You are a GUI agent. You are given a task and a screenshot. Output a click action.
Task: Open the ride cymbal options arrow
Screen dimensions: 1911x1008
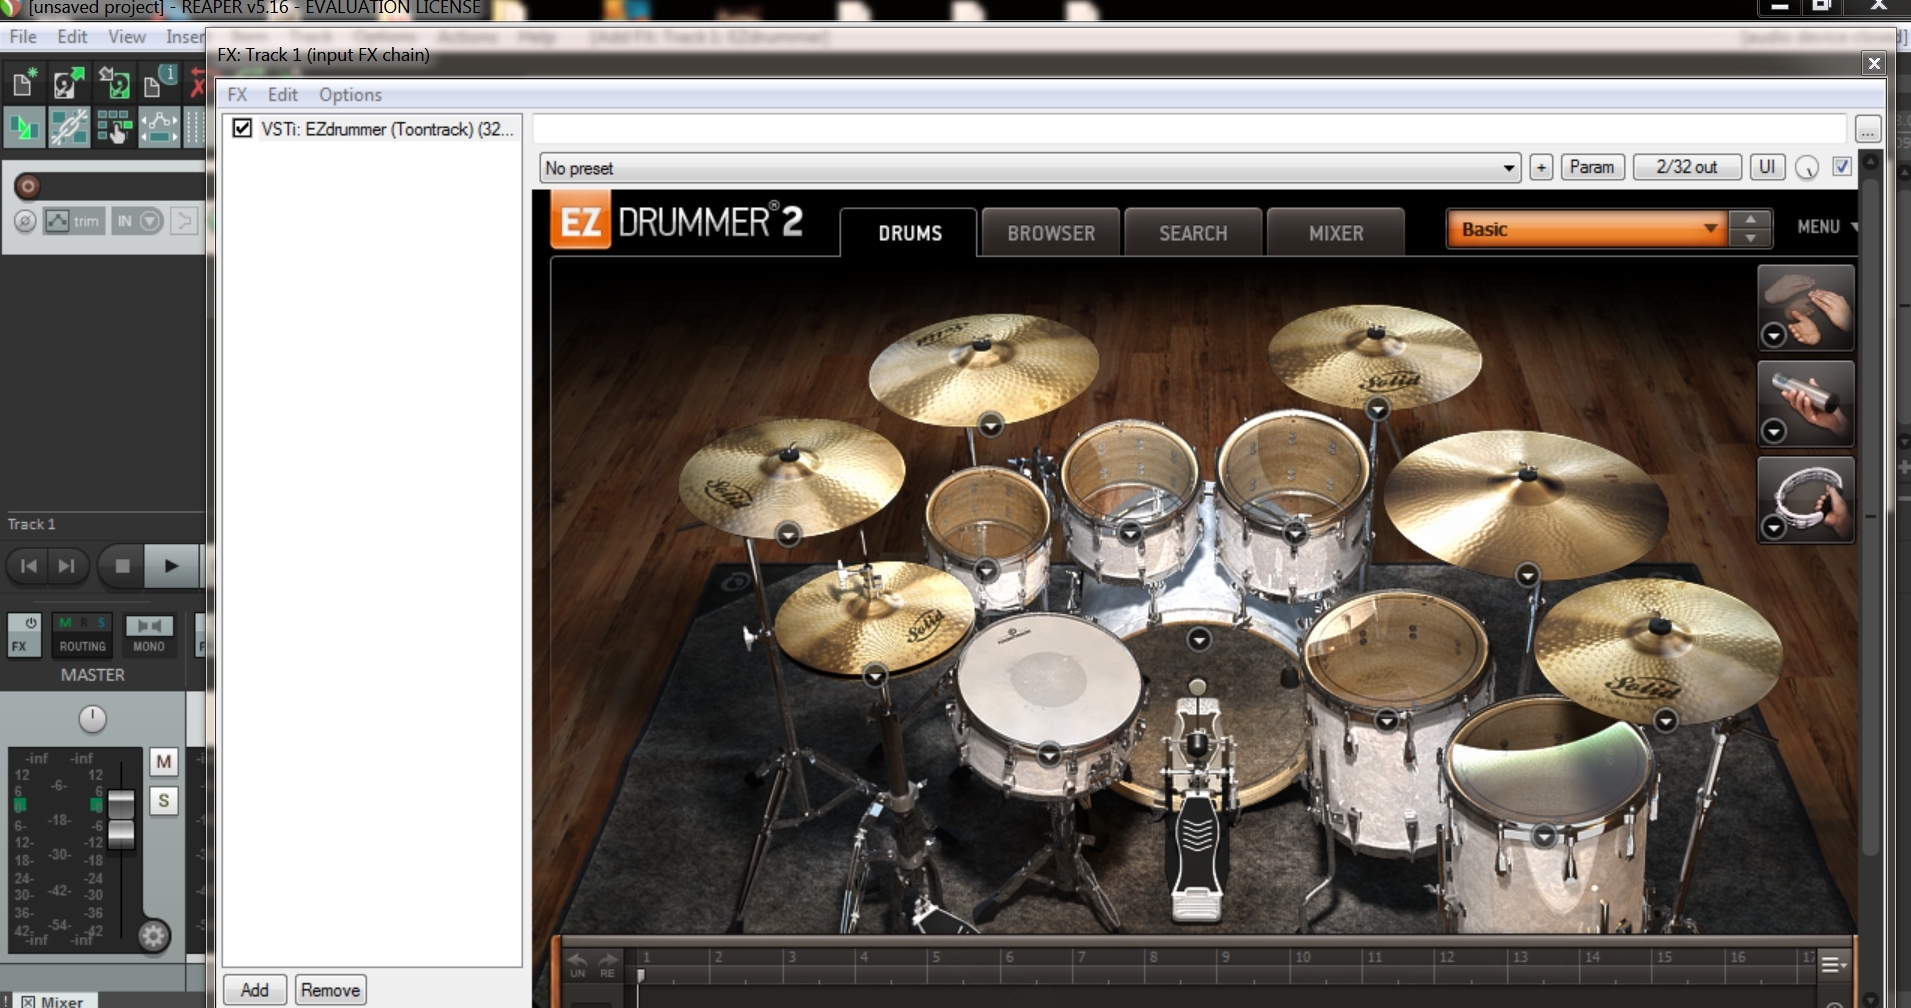tap(1527, 575)
